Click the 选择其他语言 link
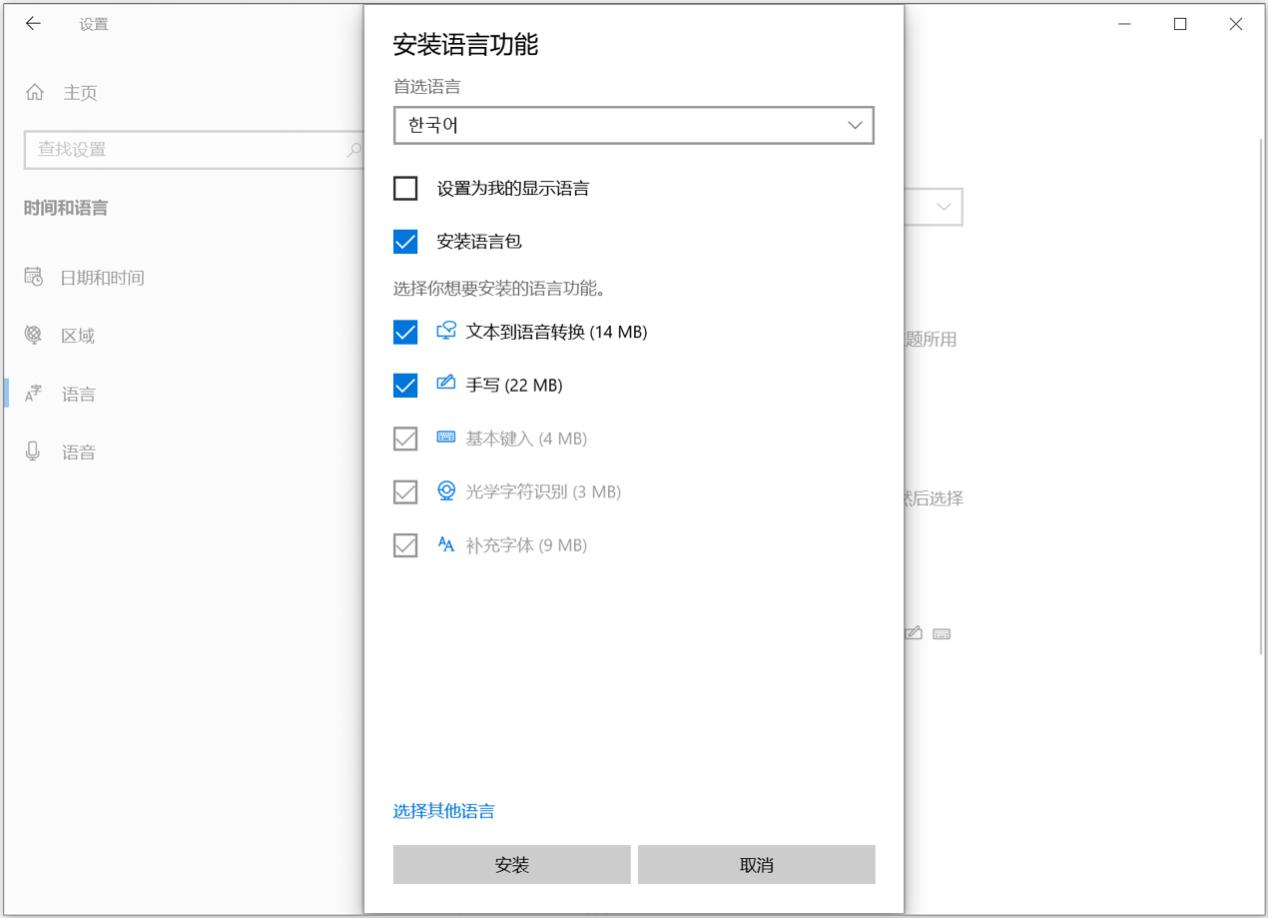This screenshot has width=1268, height=918. click(x=444, y=811)
